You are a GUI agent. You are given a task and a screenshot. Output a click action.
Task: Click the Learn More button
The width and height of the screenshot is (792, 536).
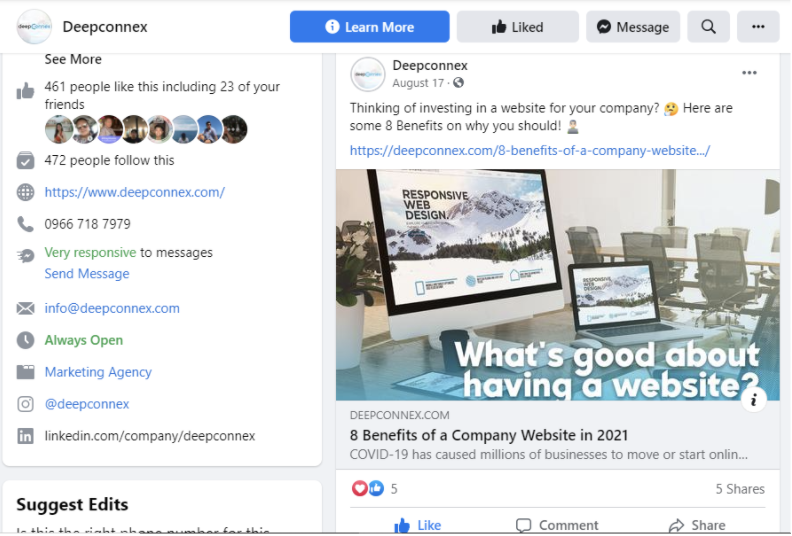tap(369, 27)
